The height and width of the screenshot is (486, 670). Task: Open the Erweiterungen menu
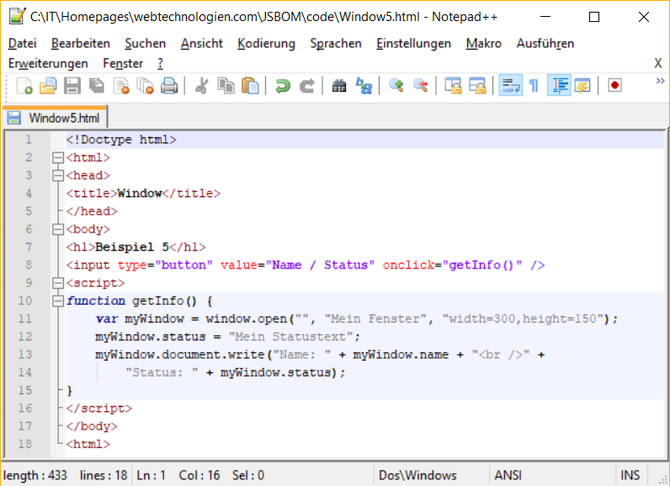[x=48, y=64]
